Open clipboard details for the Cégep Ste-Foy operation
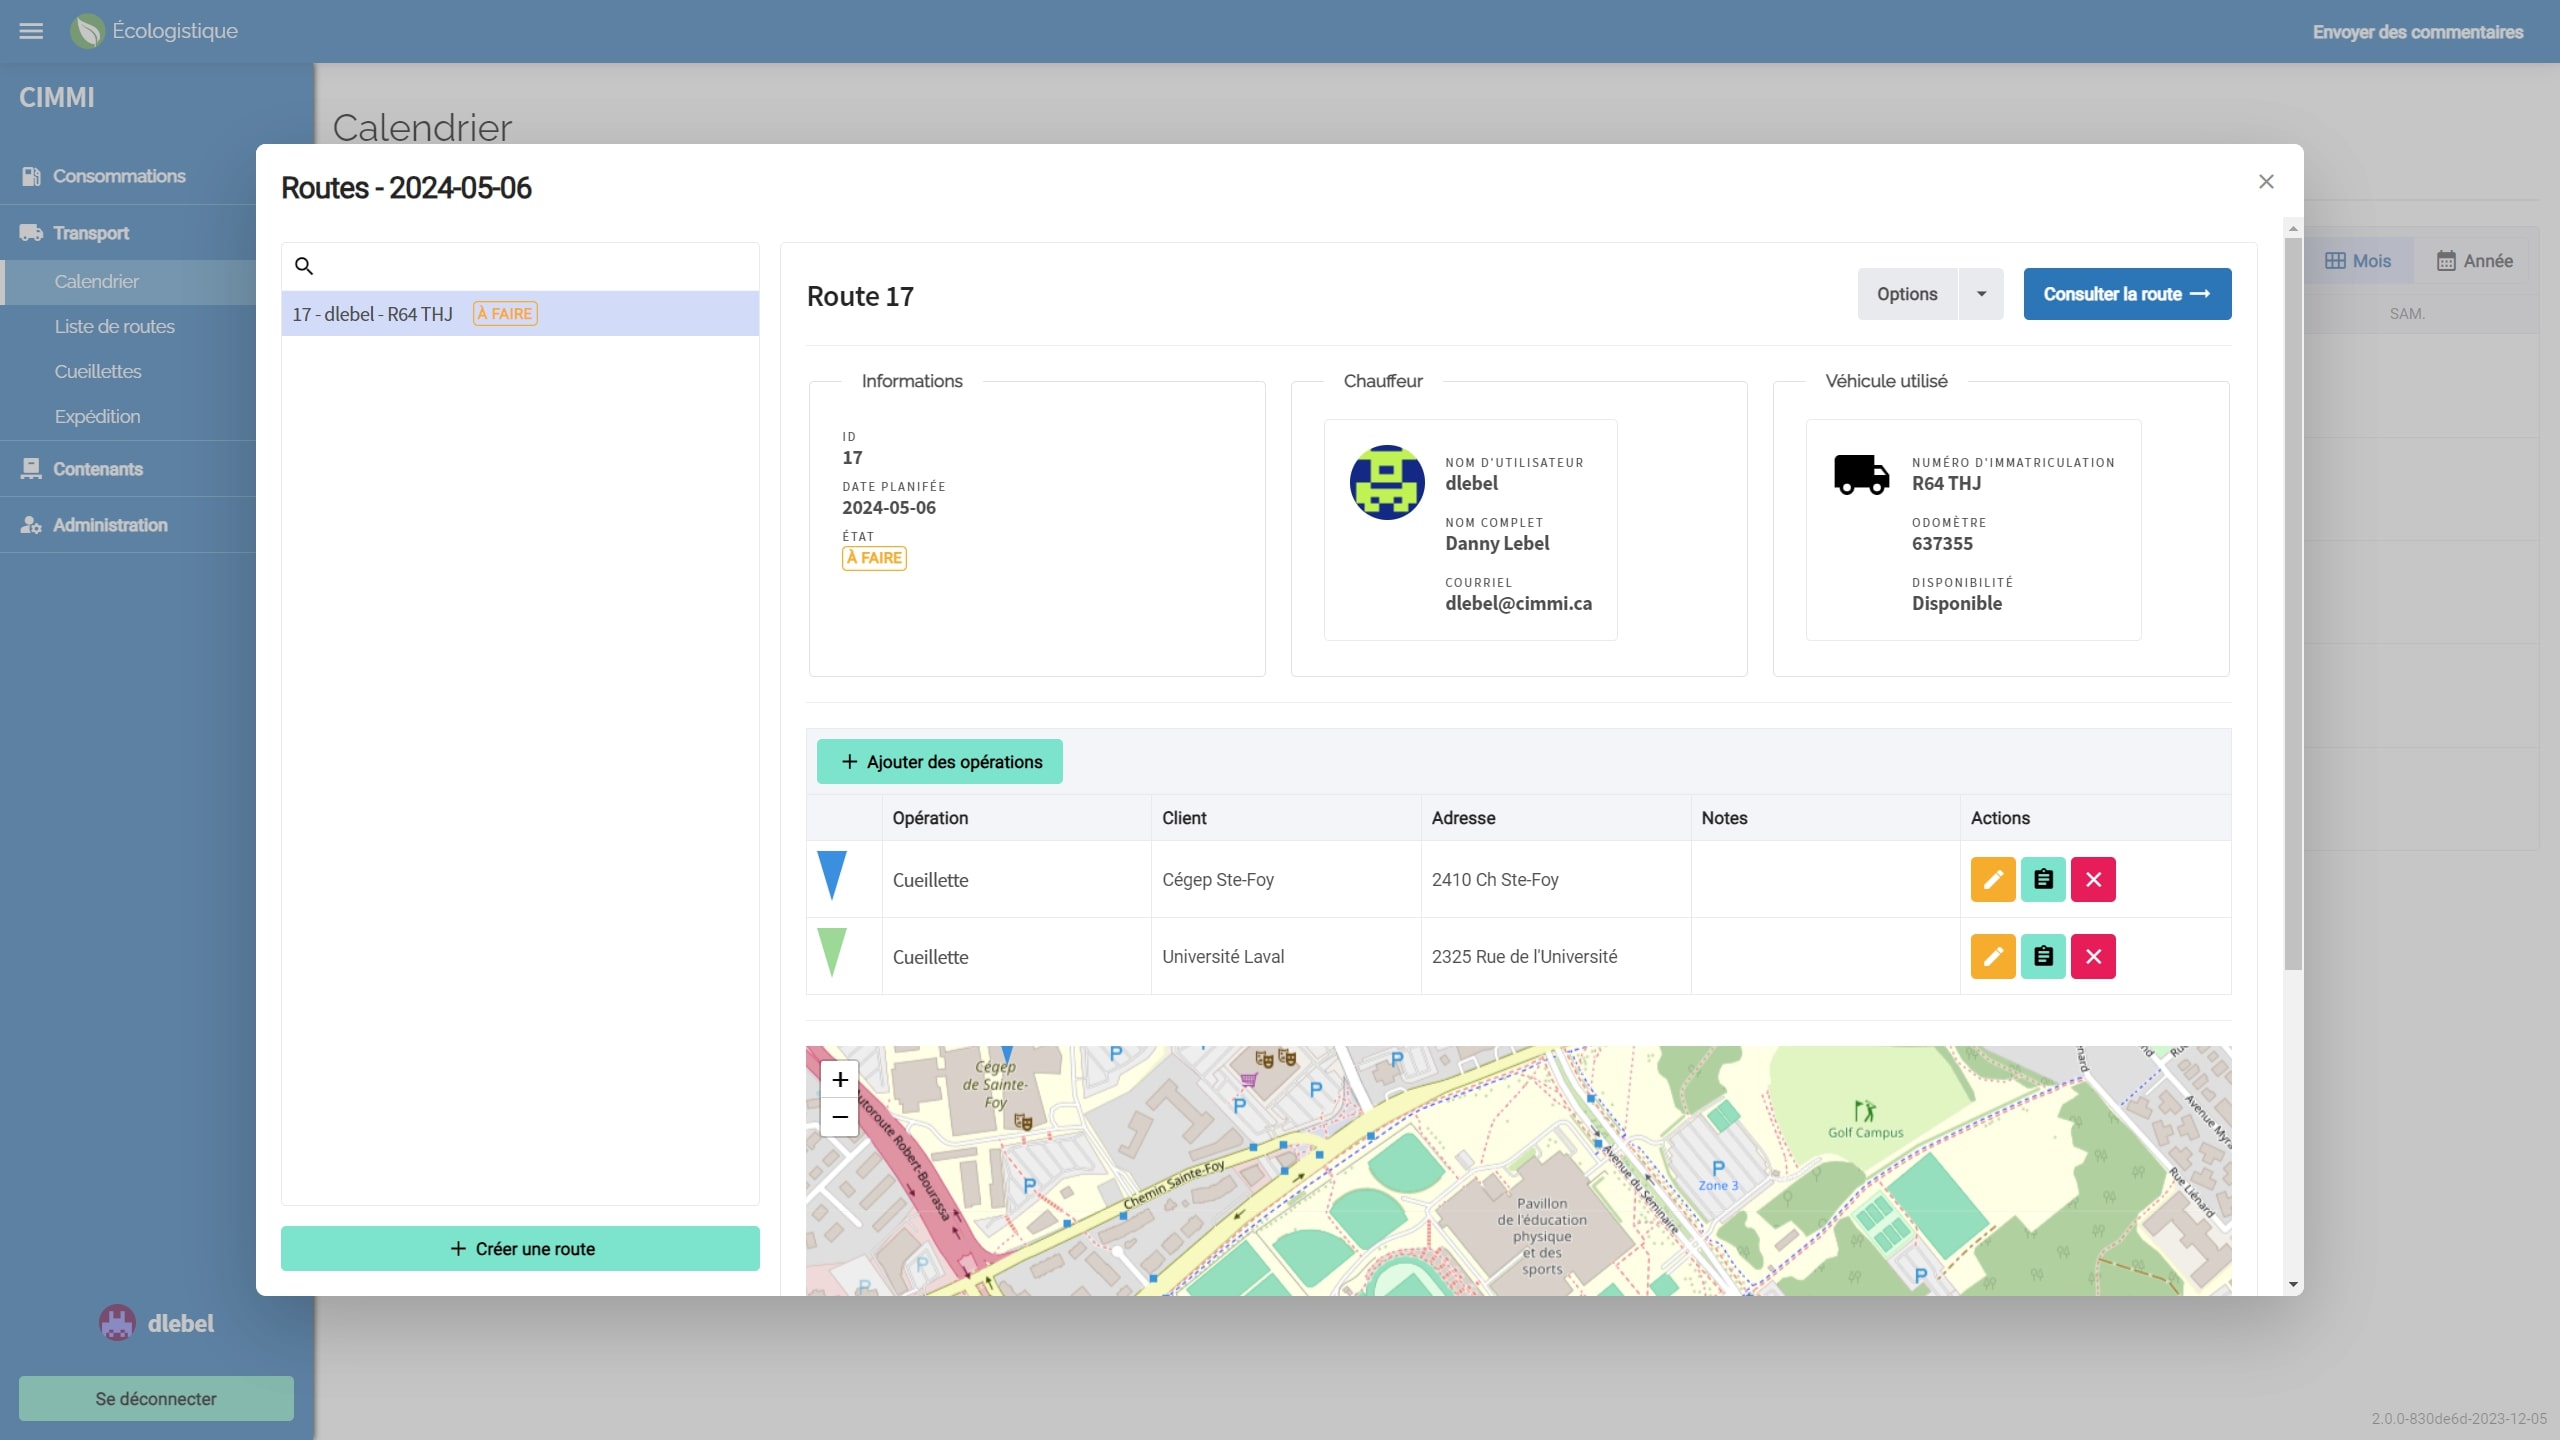The image size is (2560, 1440). [2042, 880]
